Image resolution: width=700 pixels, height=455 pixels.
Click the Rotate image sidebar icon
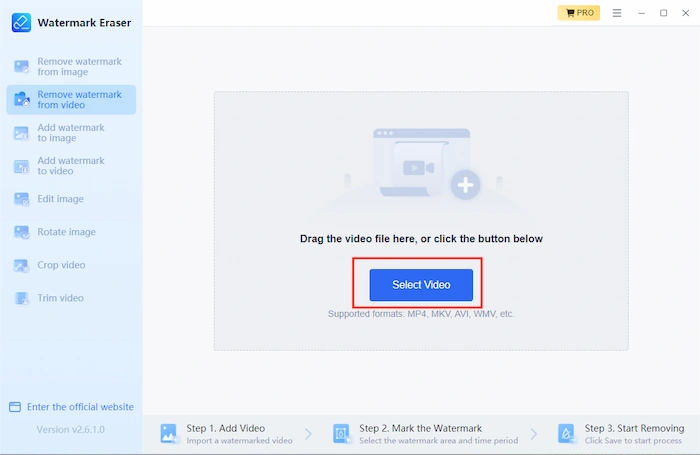pos(21,232)
